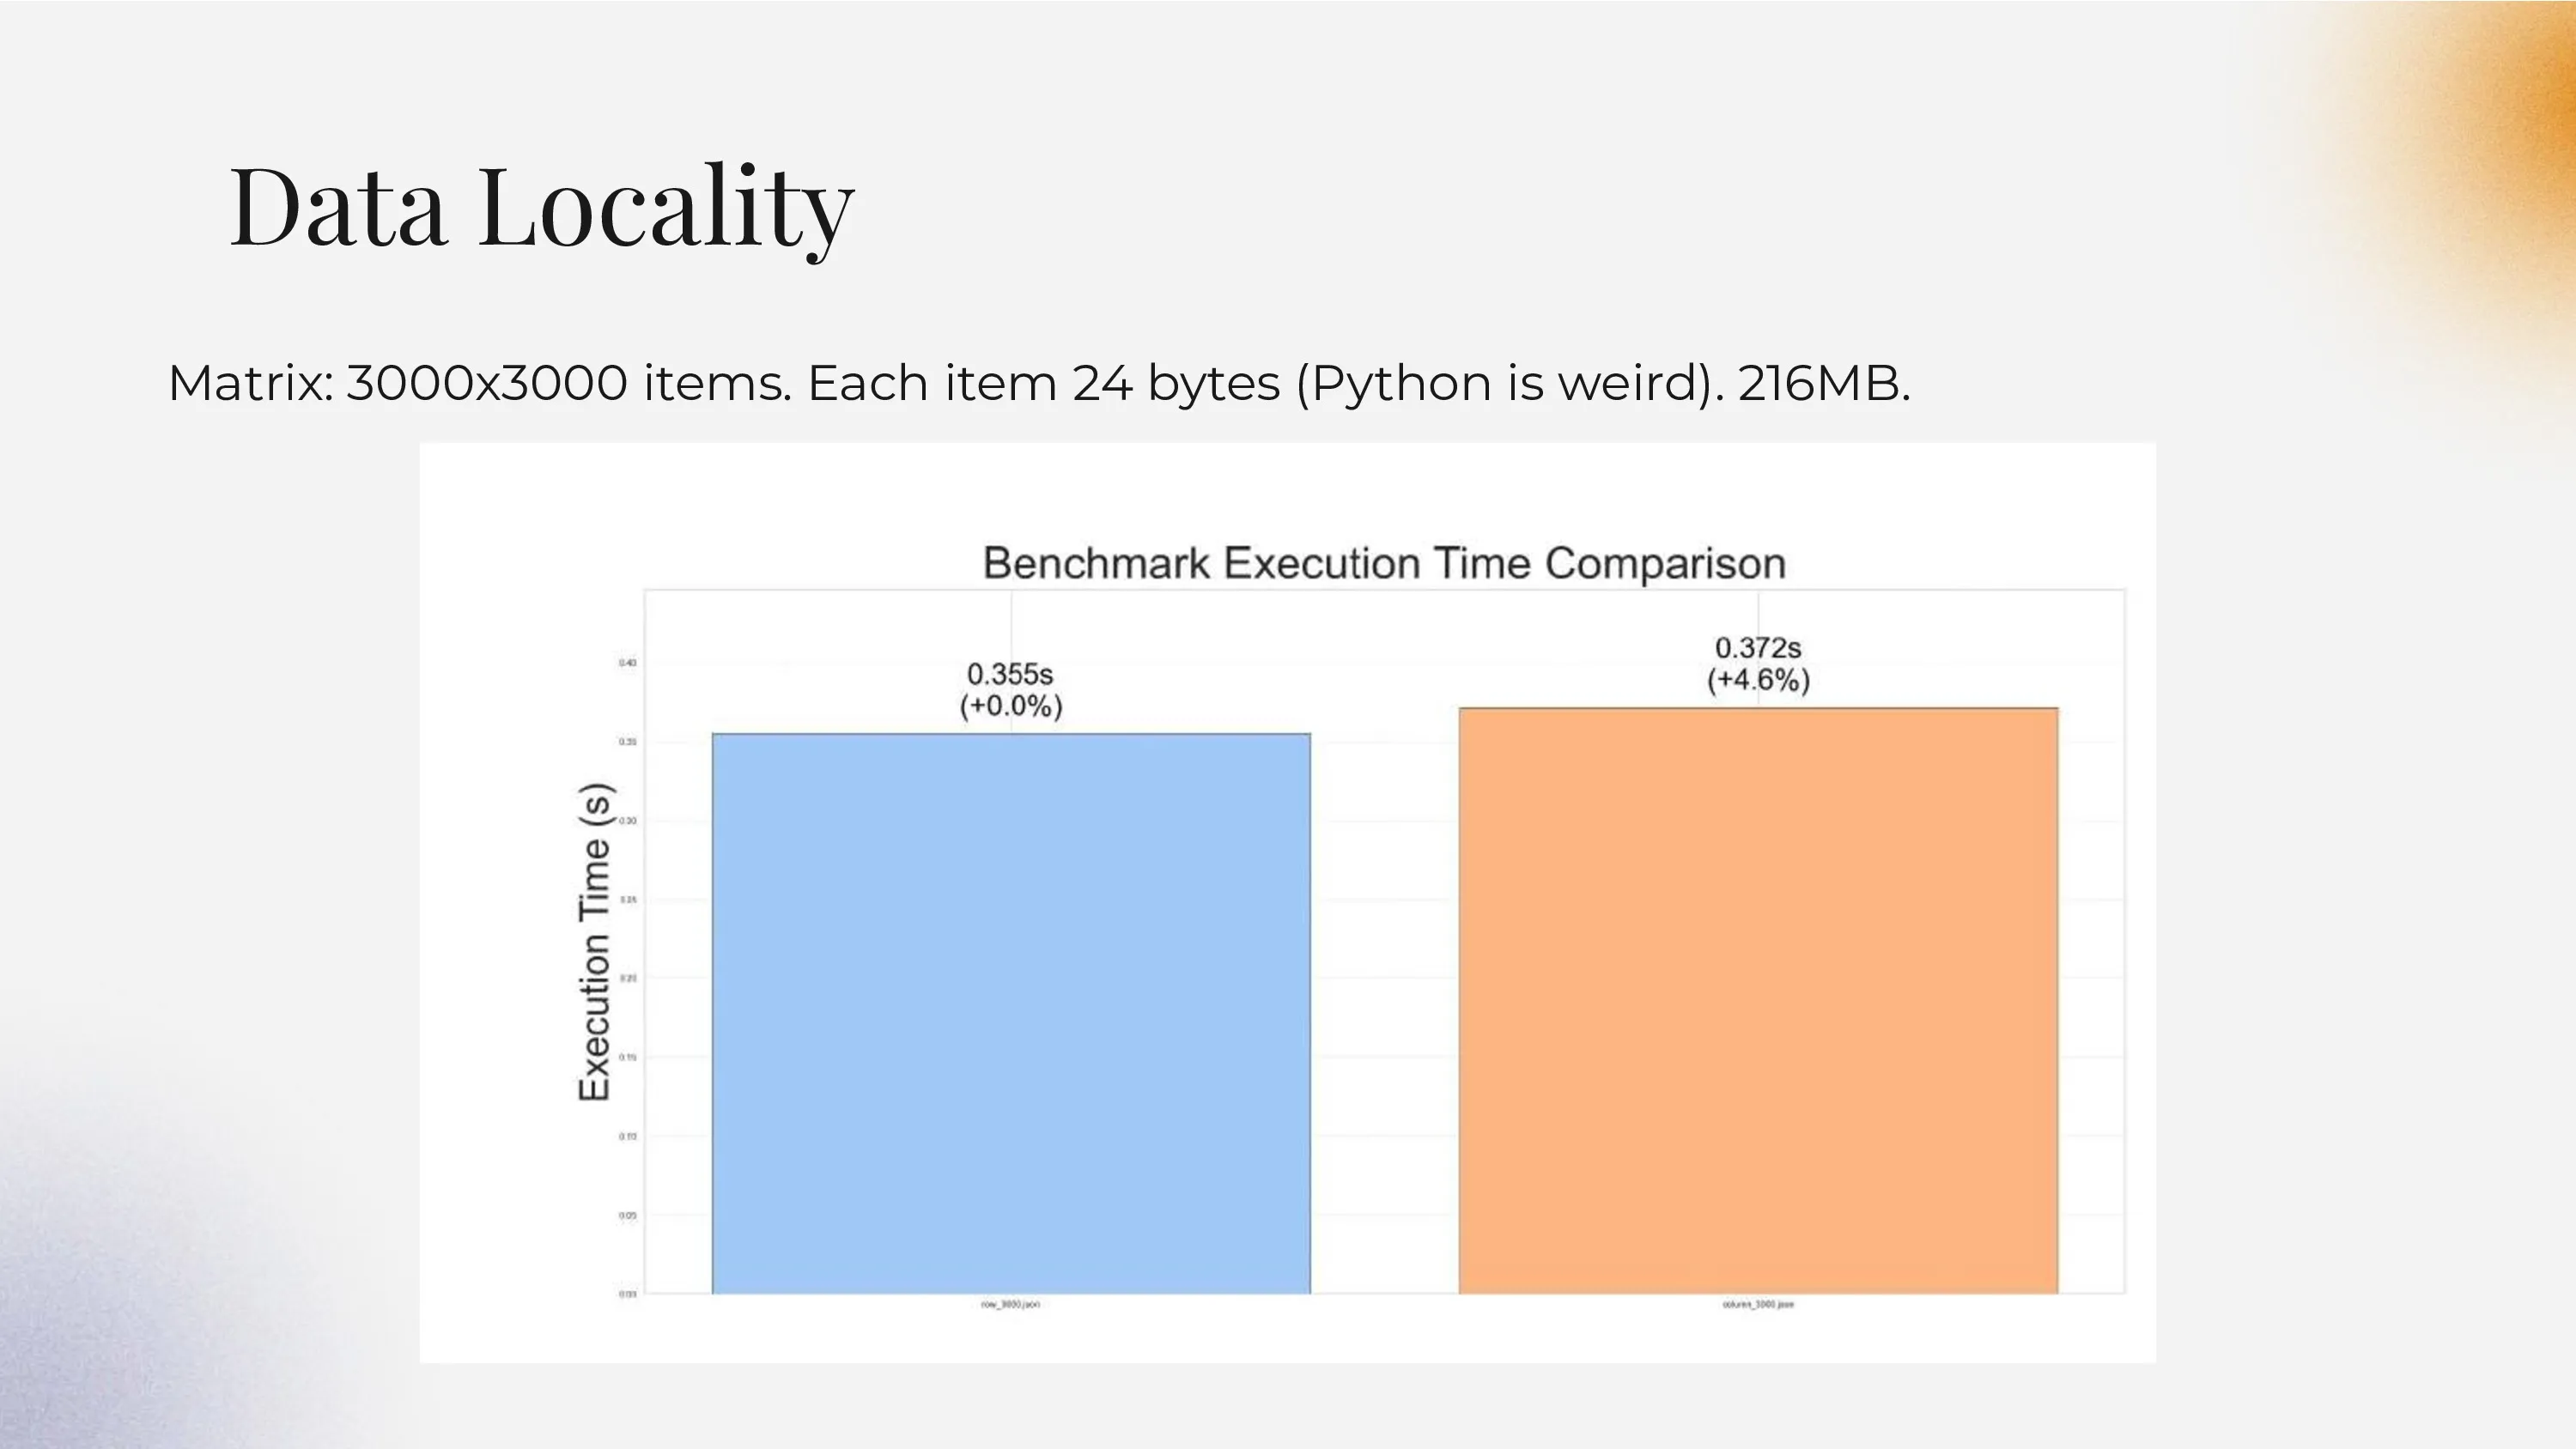Click the '0.372s (+4.6%)' bar label
This screenshot has width=2576, height=1449.
click(x=1758, y=664)
